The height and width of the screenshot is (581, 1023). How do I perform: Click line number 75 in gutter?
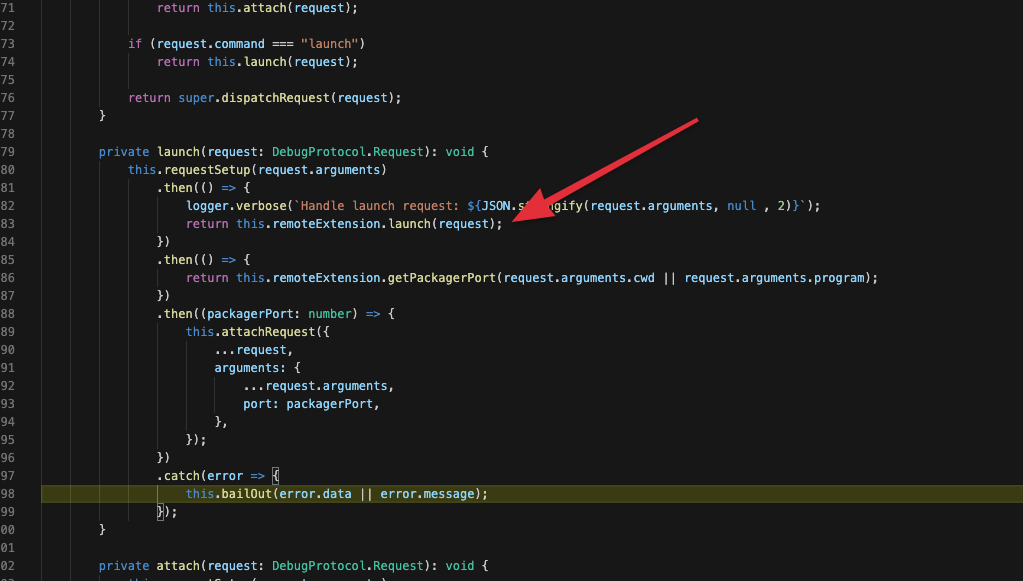[x=8, y=80]
